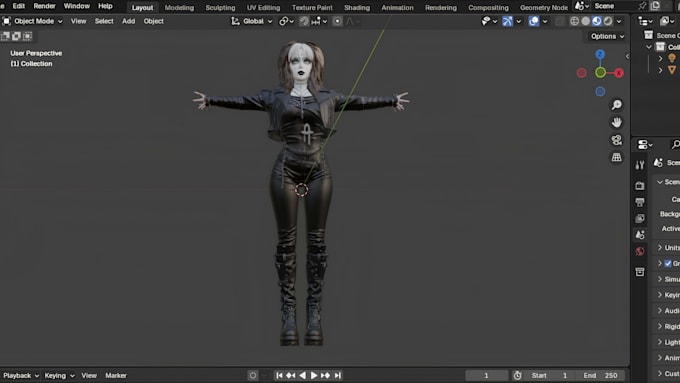This screenshot has height=383, width=680.
Task: Open the Select menu in viewport header
Action: coord(104,21)
